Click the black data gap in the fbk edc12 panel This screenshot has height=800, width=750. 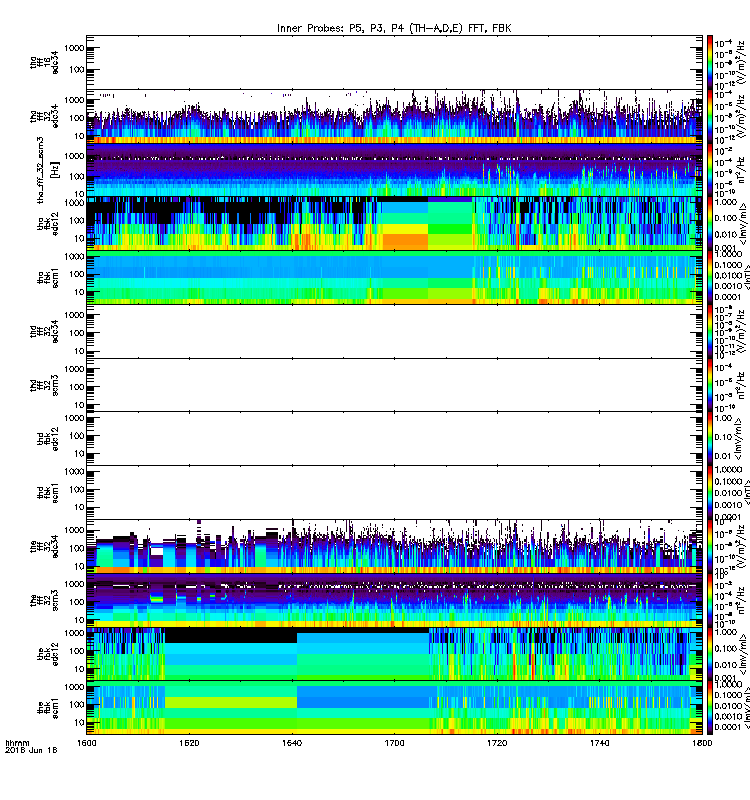231,635
